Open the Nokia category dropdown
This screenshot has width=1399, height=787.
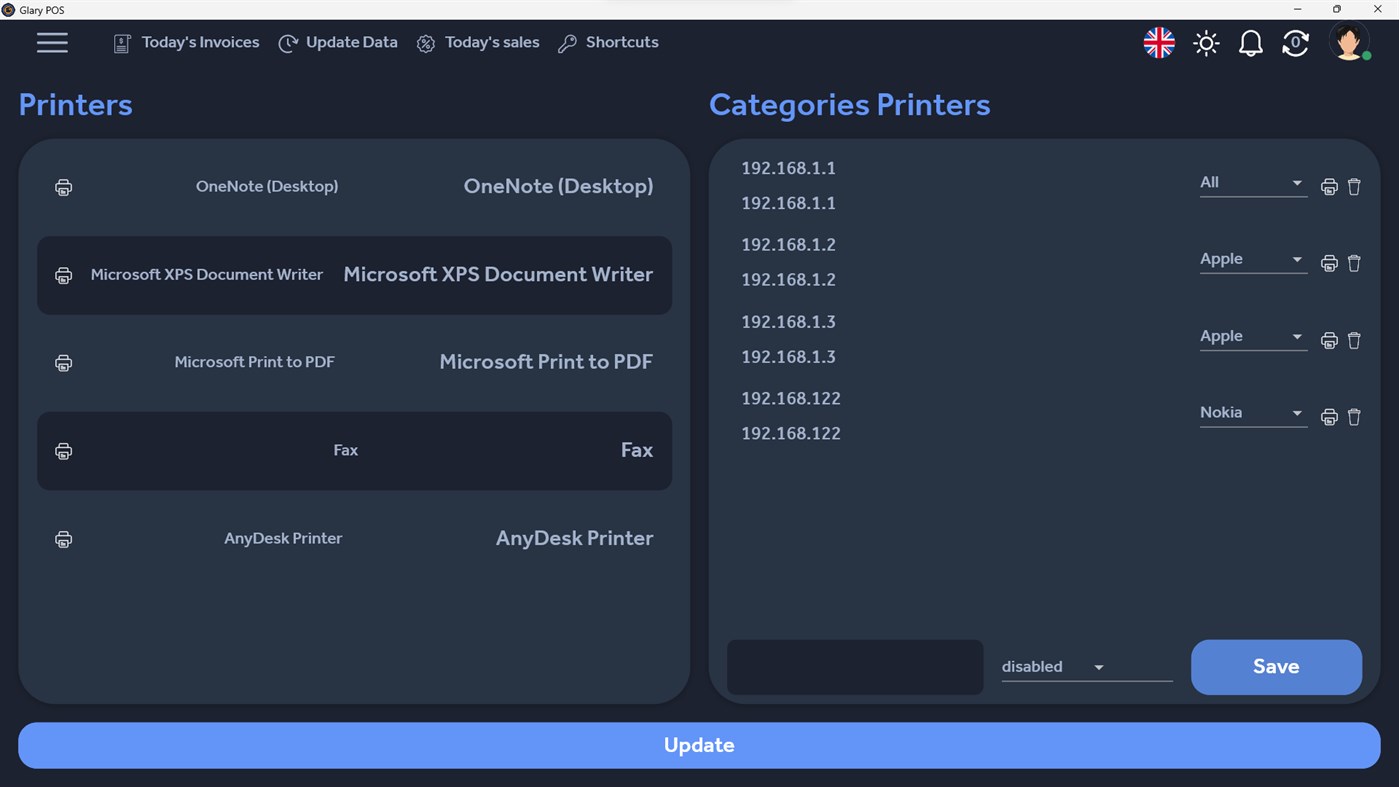[1252, 412]
